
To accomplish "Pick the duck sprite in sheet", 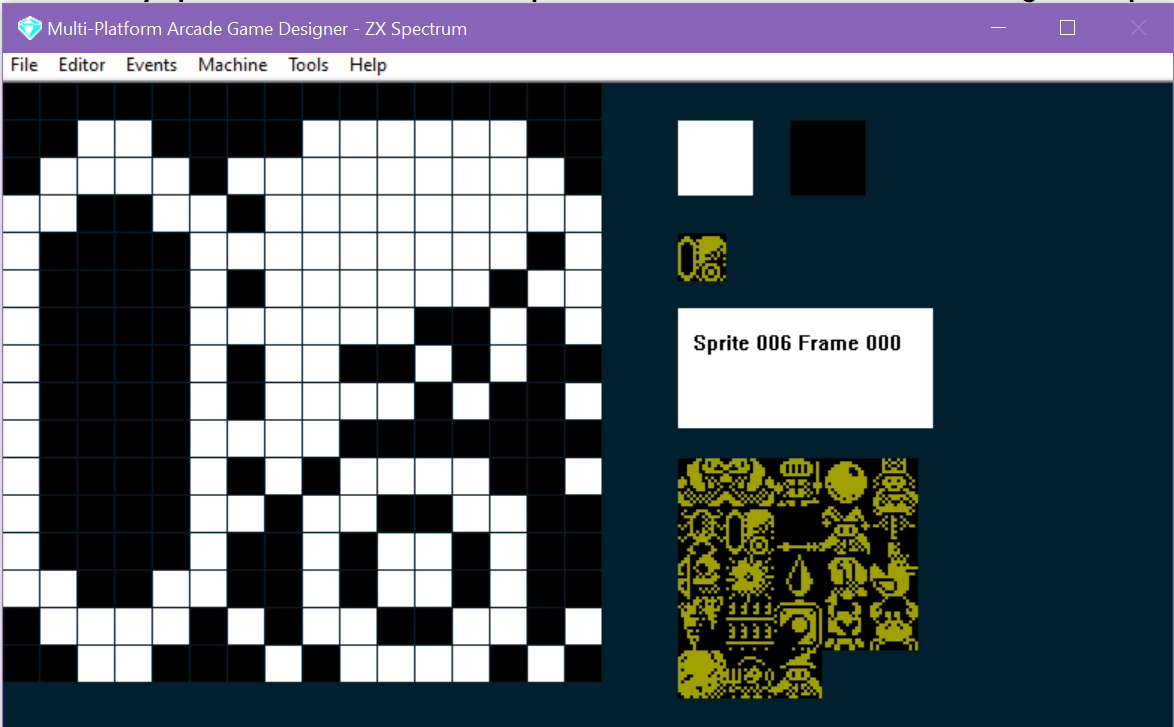I will click(894, 578).
